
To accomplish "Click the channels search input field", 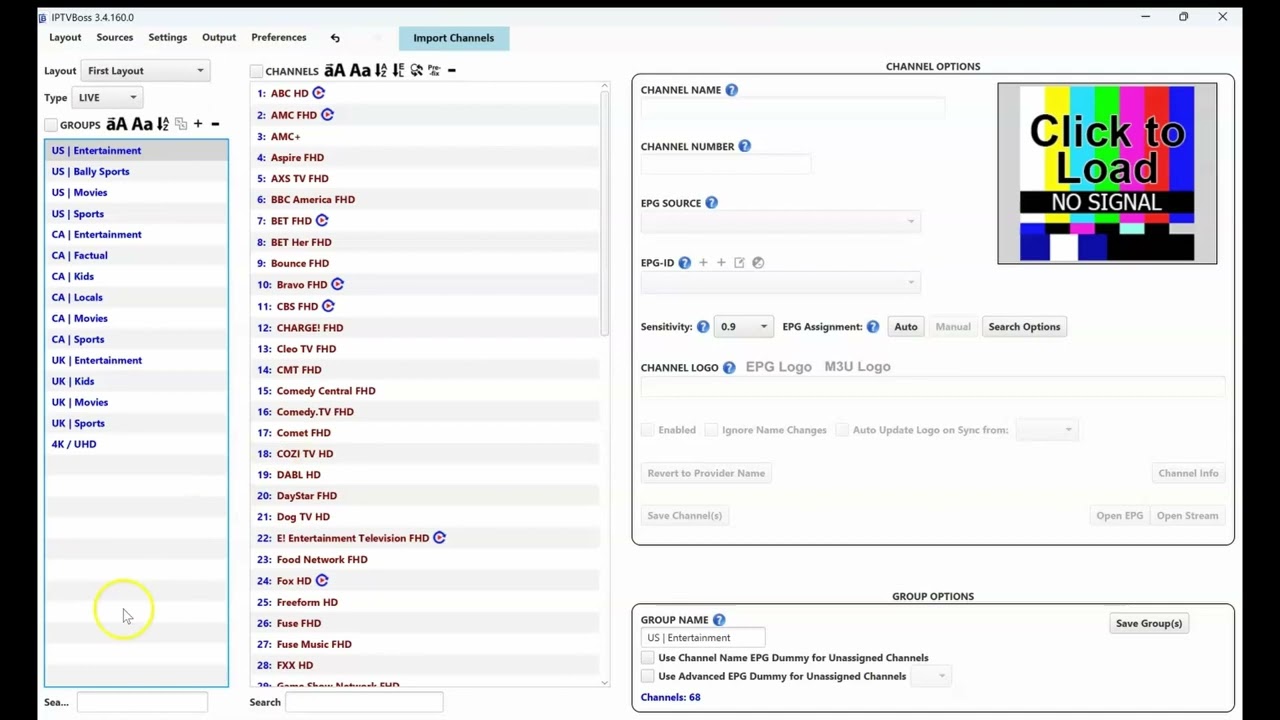I will click(x=364, y=703).
